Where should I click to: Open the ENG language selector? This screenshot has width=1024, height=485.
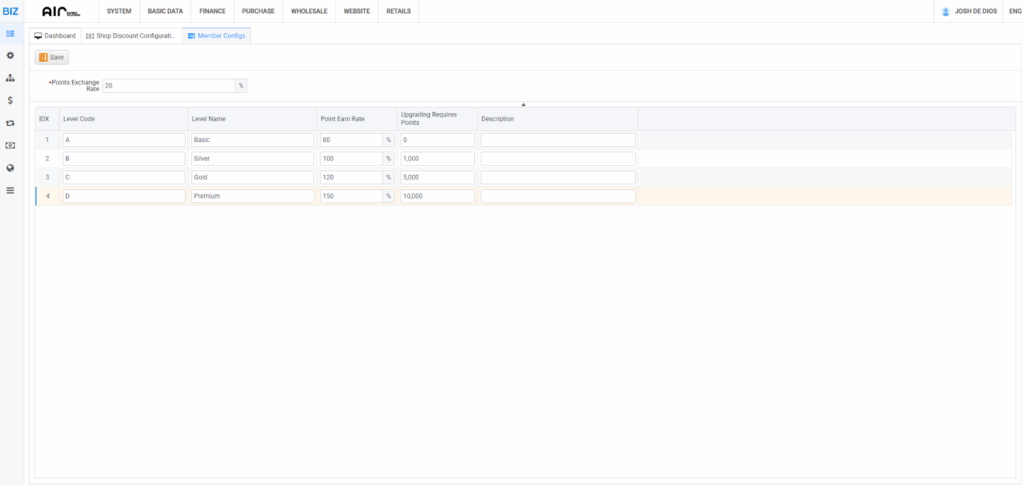click(1013, 11)
